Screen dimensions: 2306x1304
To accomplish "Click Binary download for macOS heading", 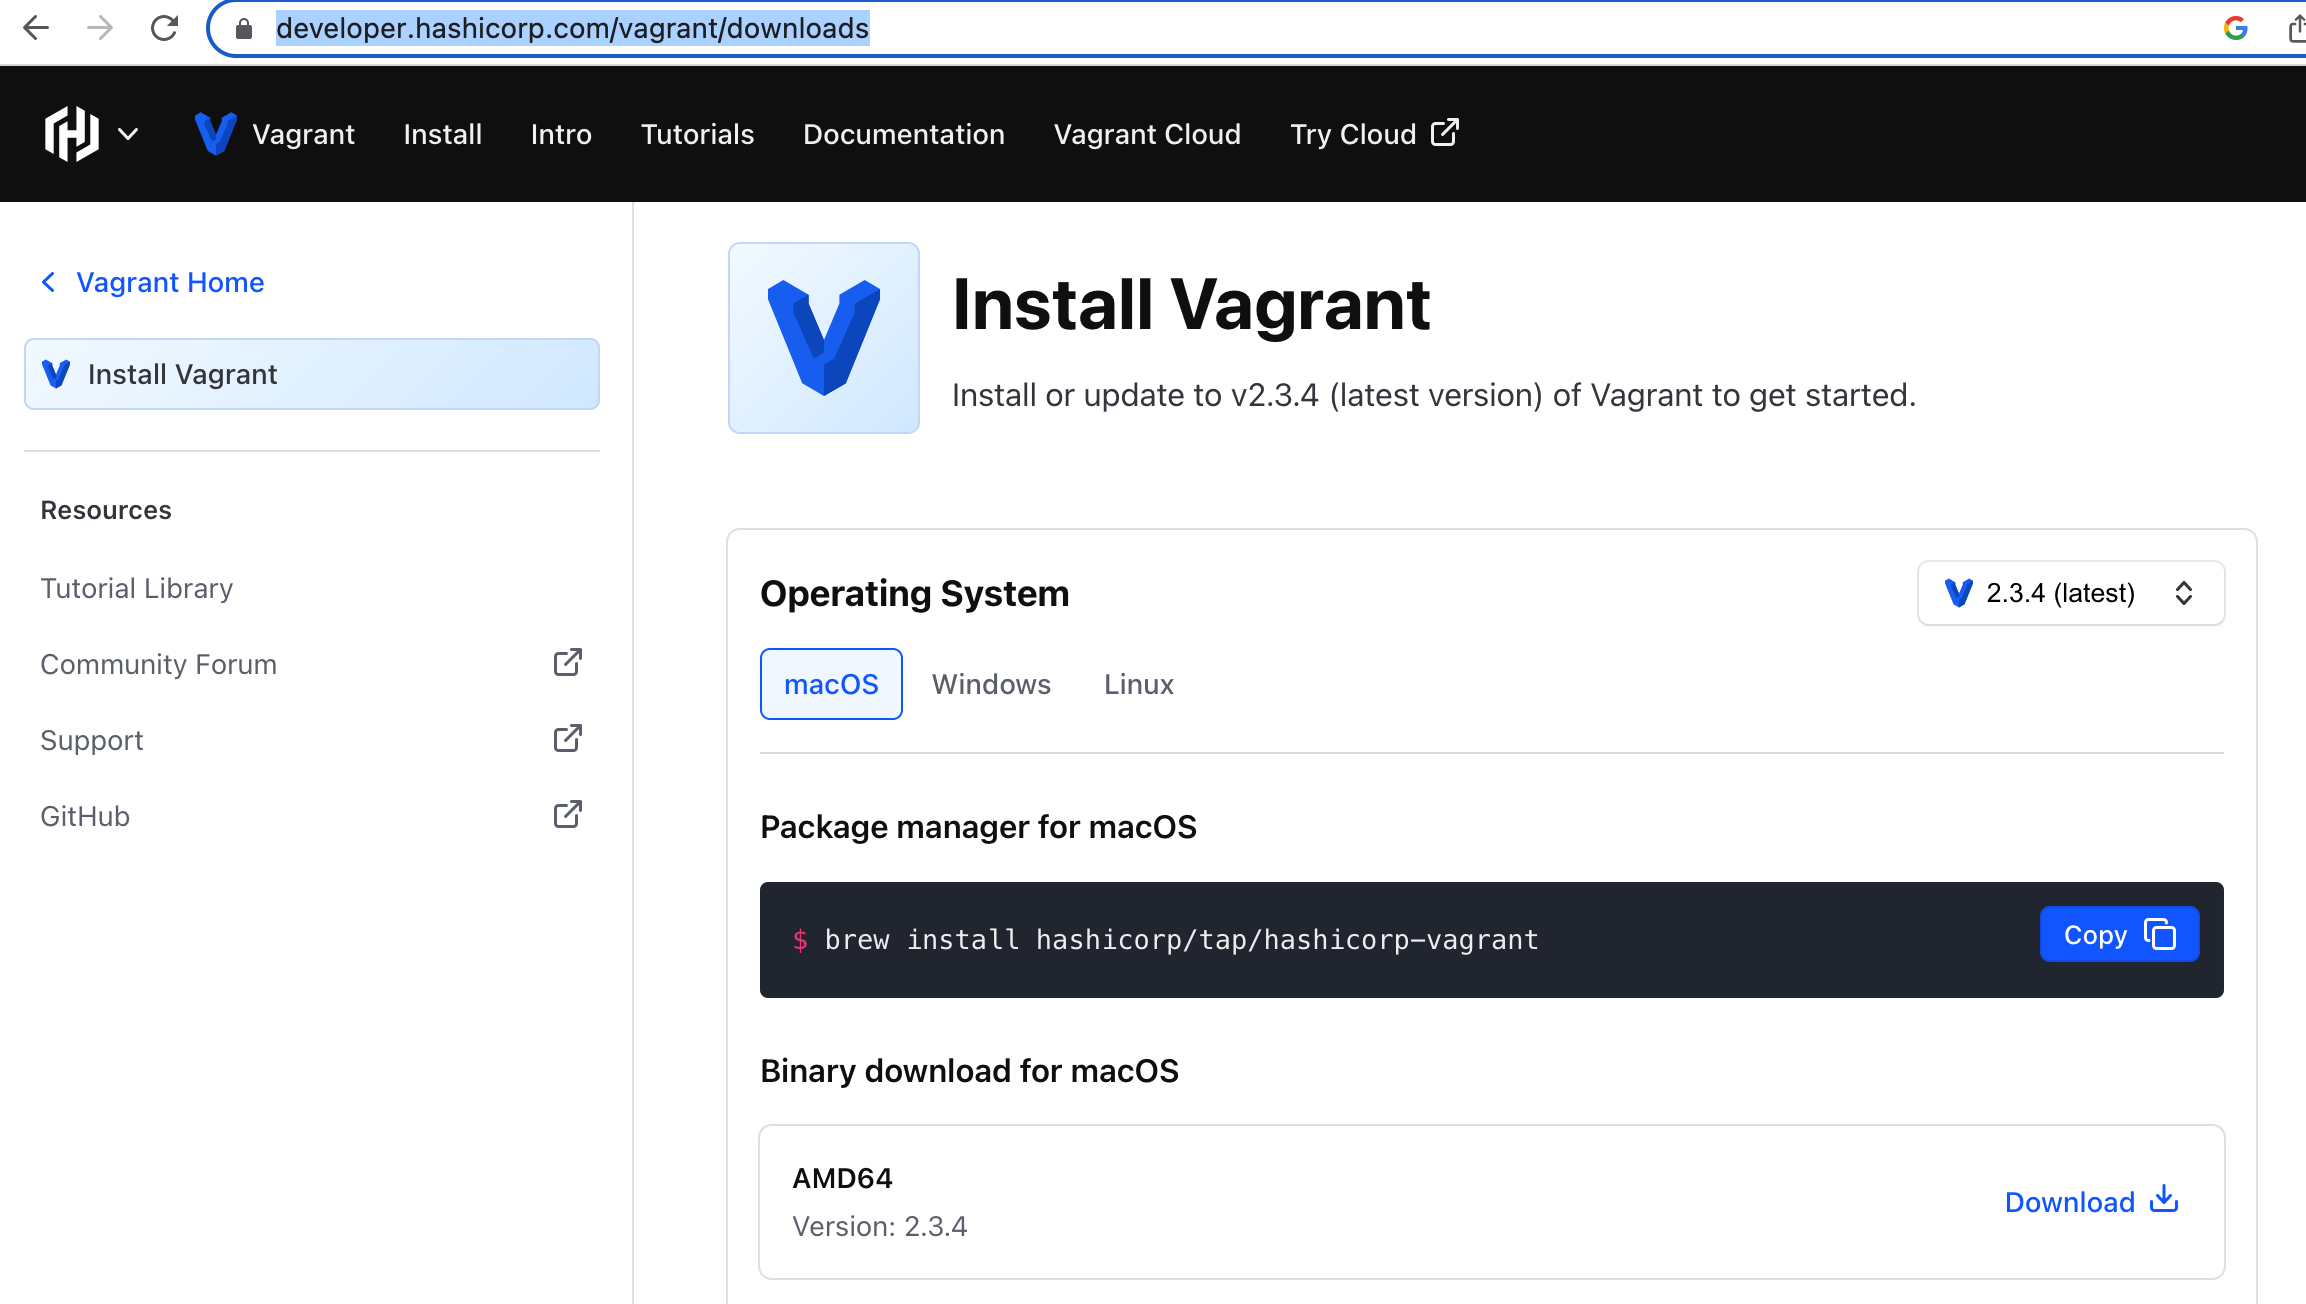I will 969,1071.
